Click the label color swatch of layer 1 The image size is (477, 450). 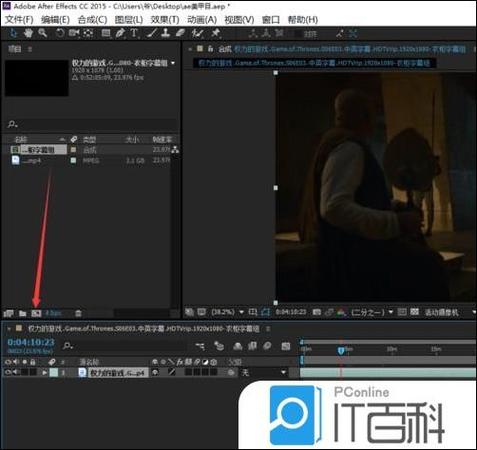point(54,372)
